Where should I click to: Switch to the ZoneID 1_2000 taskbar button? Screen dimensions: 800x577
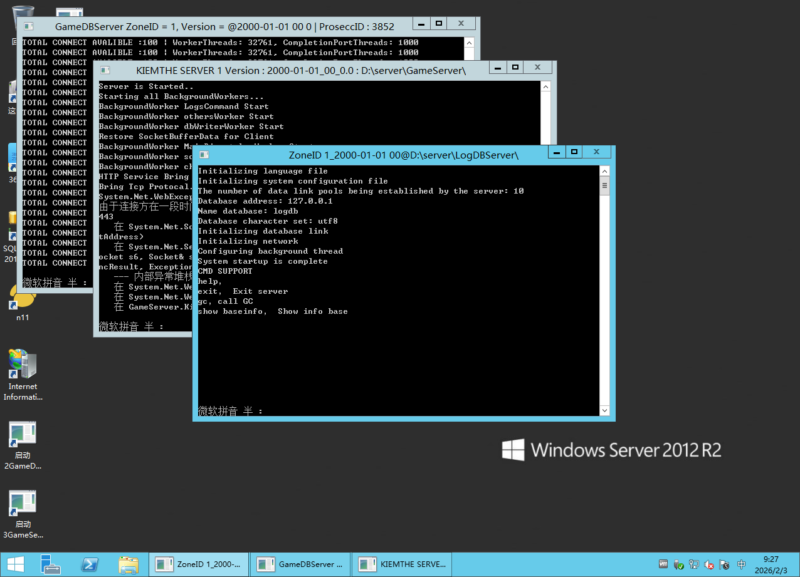click(197, 564)
